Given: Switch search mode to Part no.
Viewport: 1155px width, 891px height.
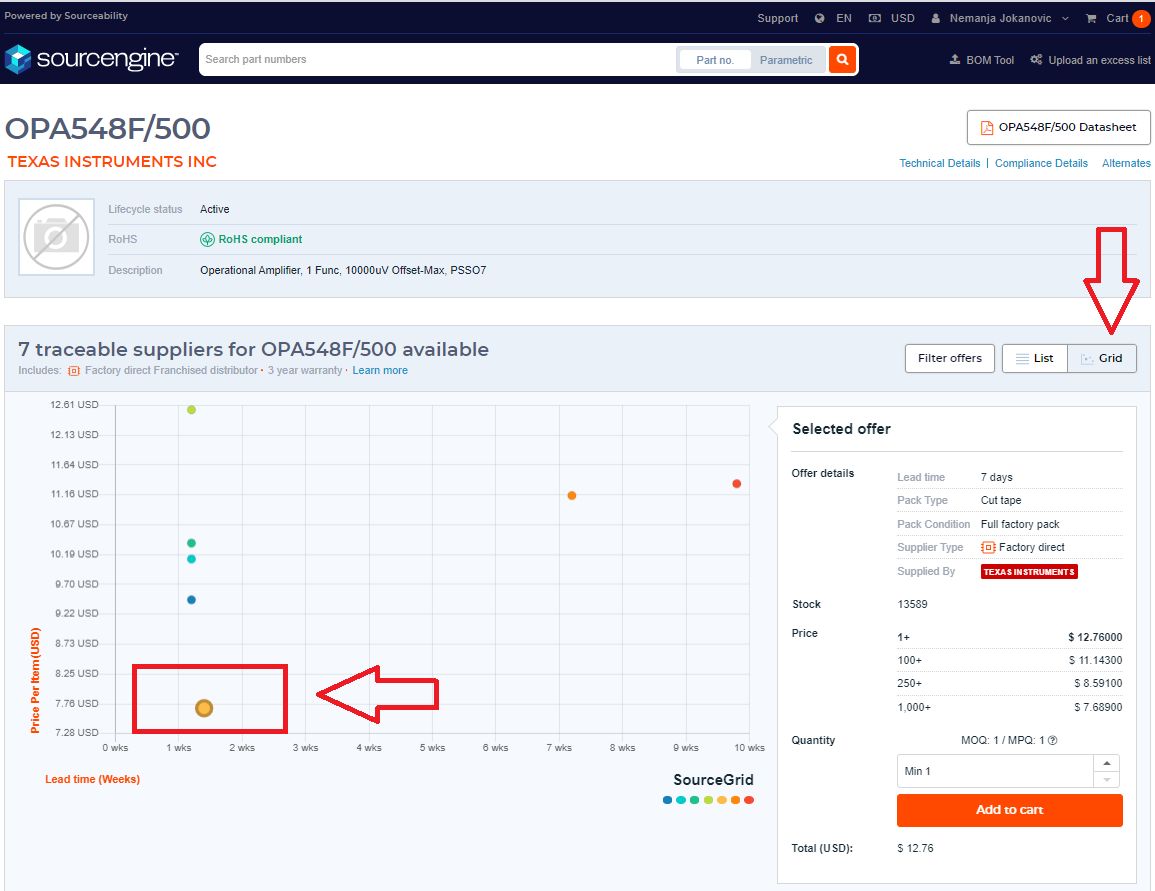Looking at the screenshot, I should (x=715, y=60).
